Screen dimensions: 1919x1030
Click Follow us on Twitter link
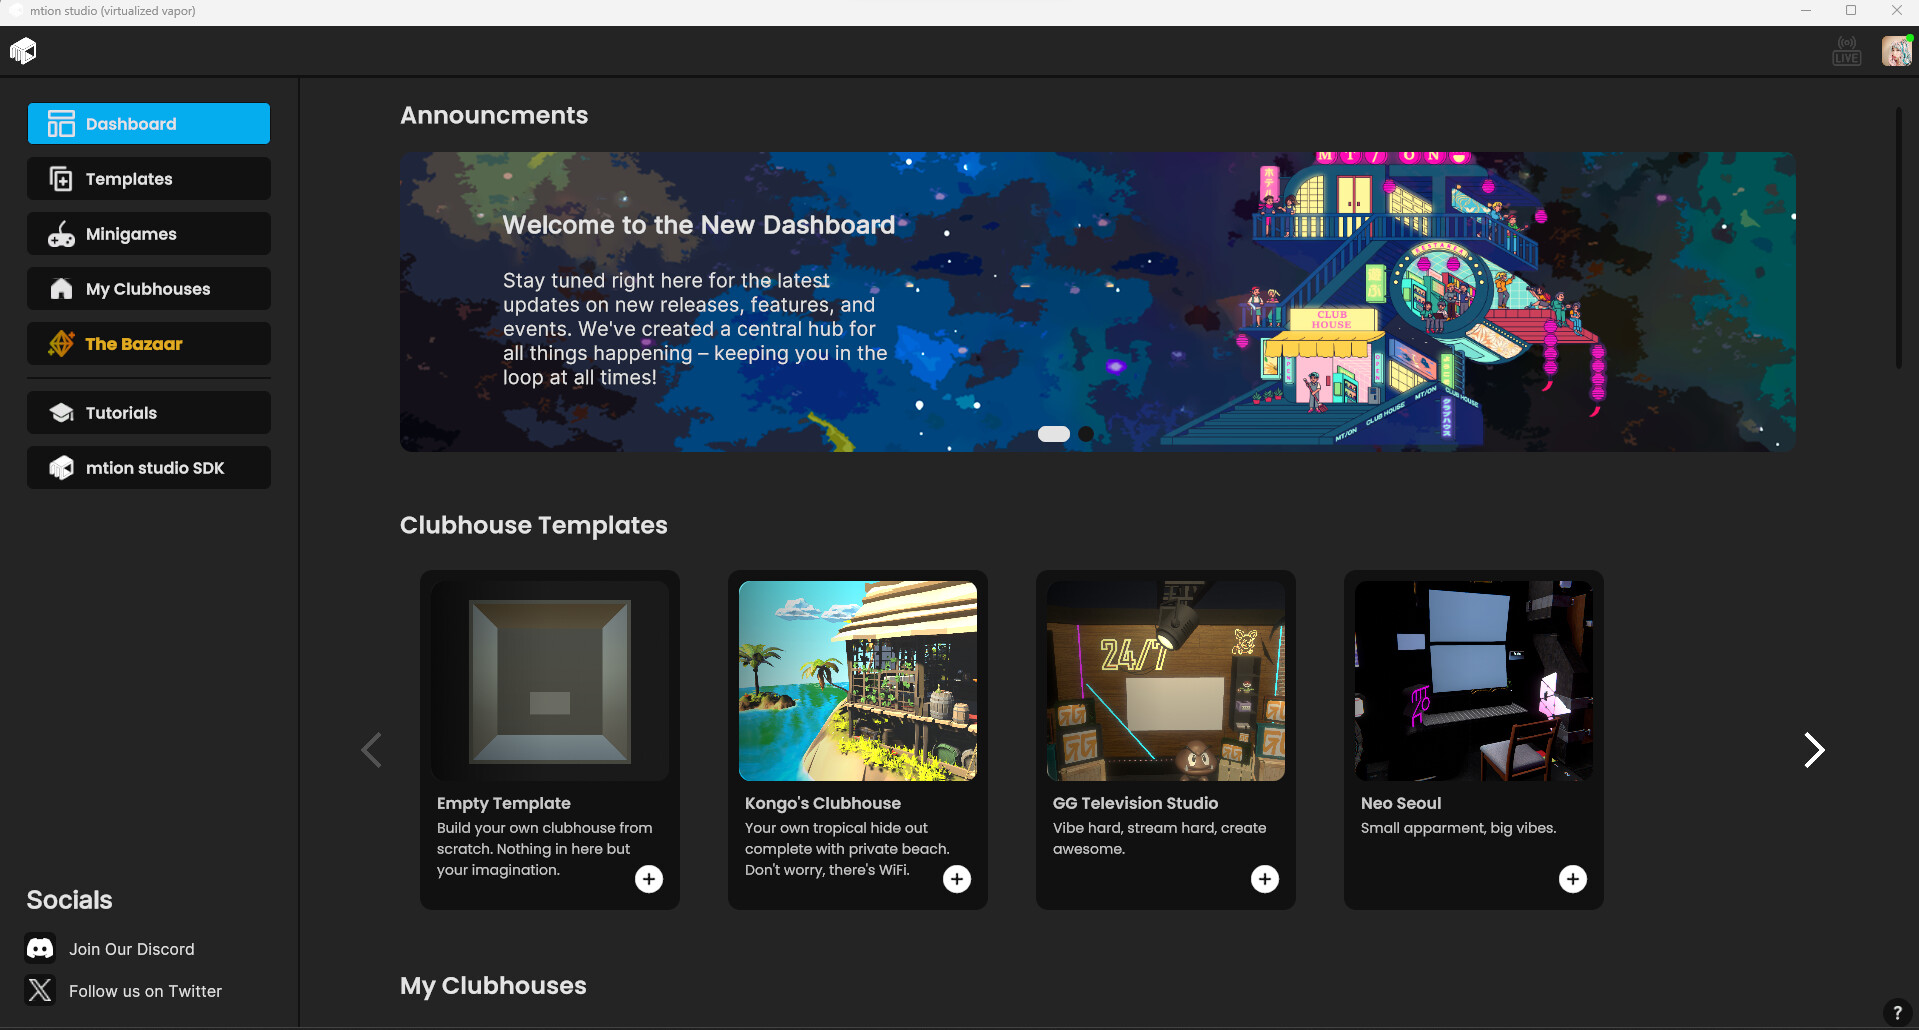pos(145,991)
